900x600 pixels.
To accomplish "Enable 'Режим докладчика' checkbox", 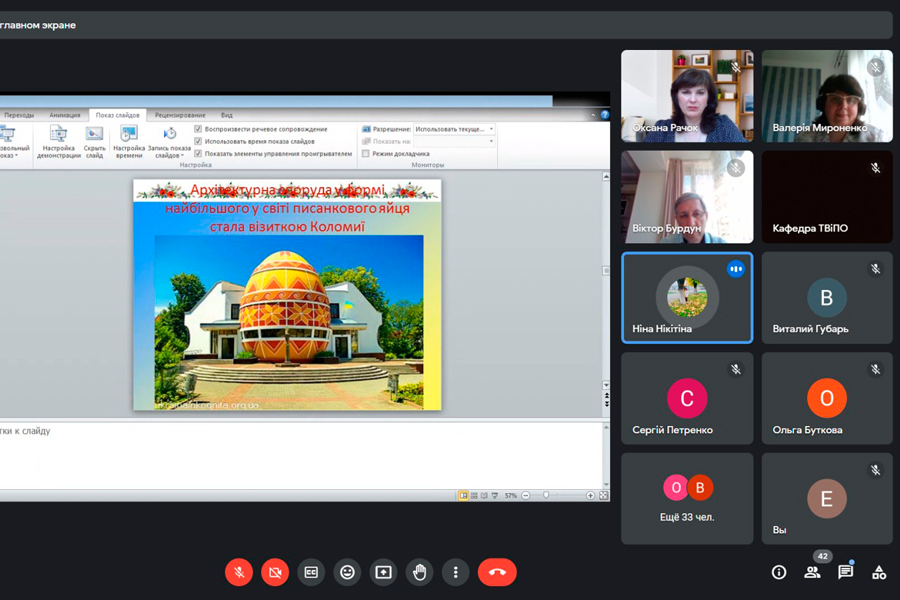I will tap(366, 154).
